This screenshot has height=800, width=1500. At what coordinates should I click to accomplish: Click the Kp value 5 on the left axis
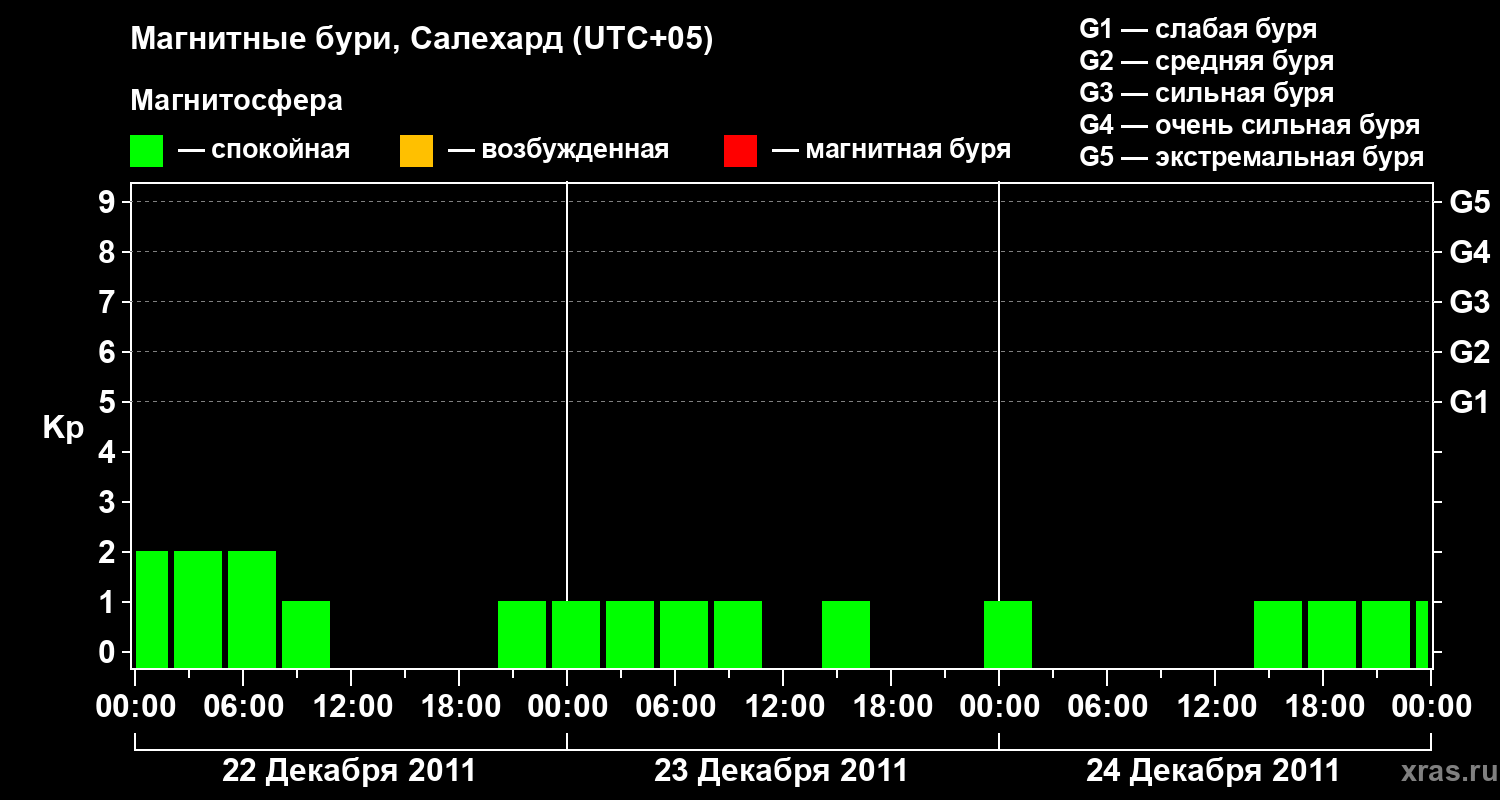tap(109, 402)
